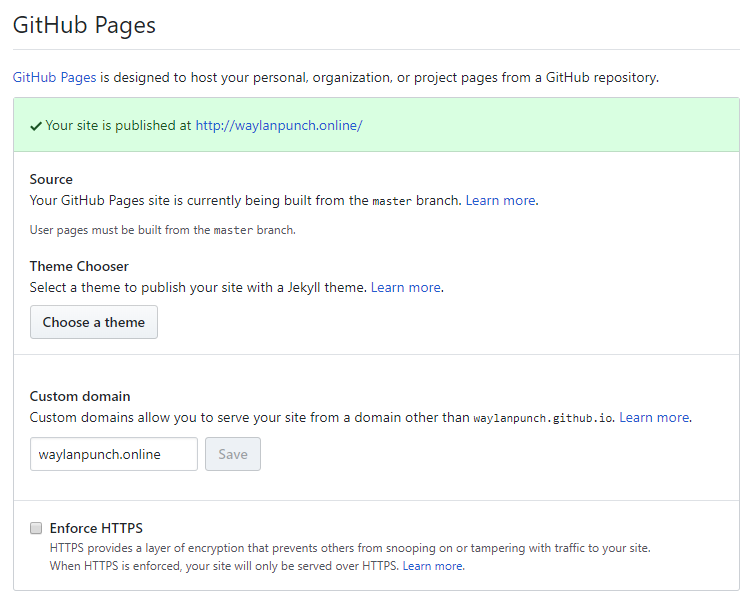Image resolution: width=753 pixels, height=604 pixels.
Task: Open the GitHub Pages intro link
Action: coord(54,77)
